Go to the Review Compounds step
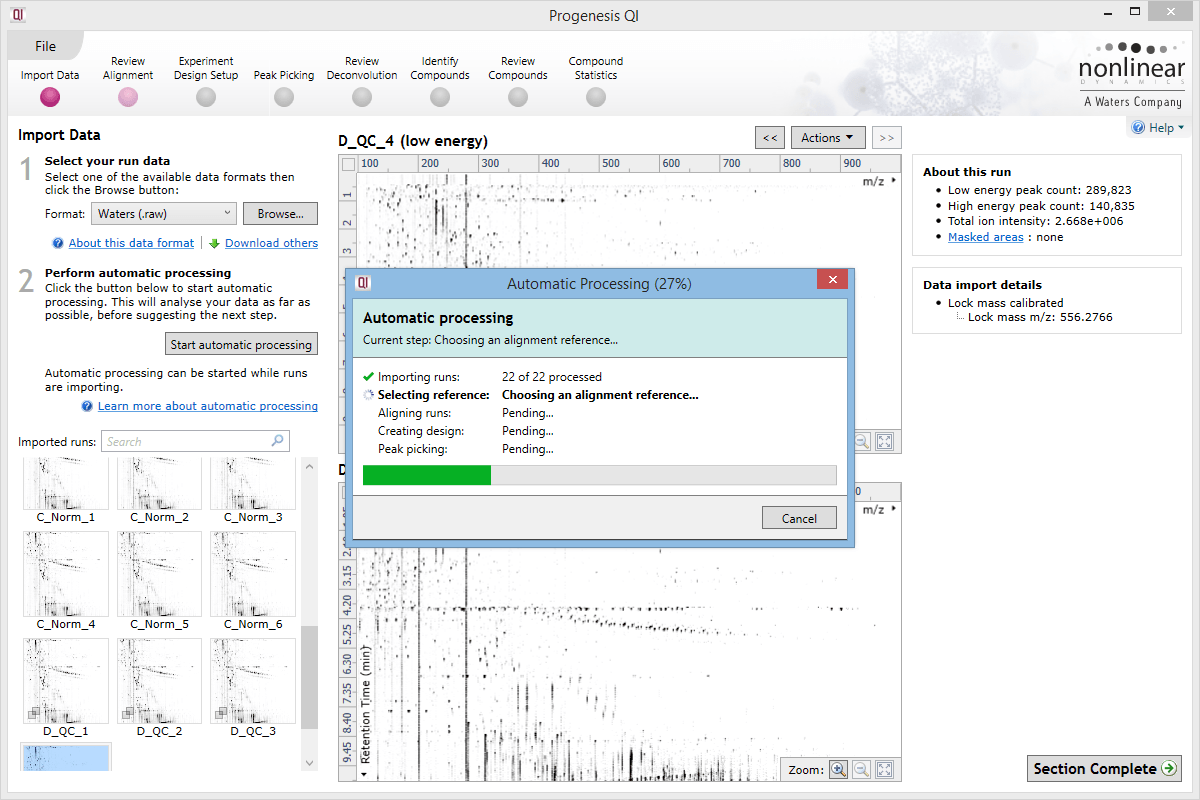1200x800 pixels. pos(518,81)
